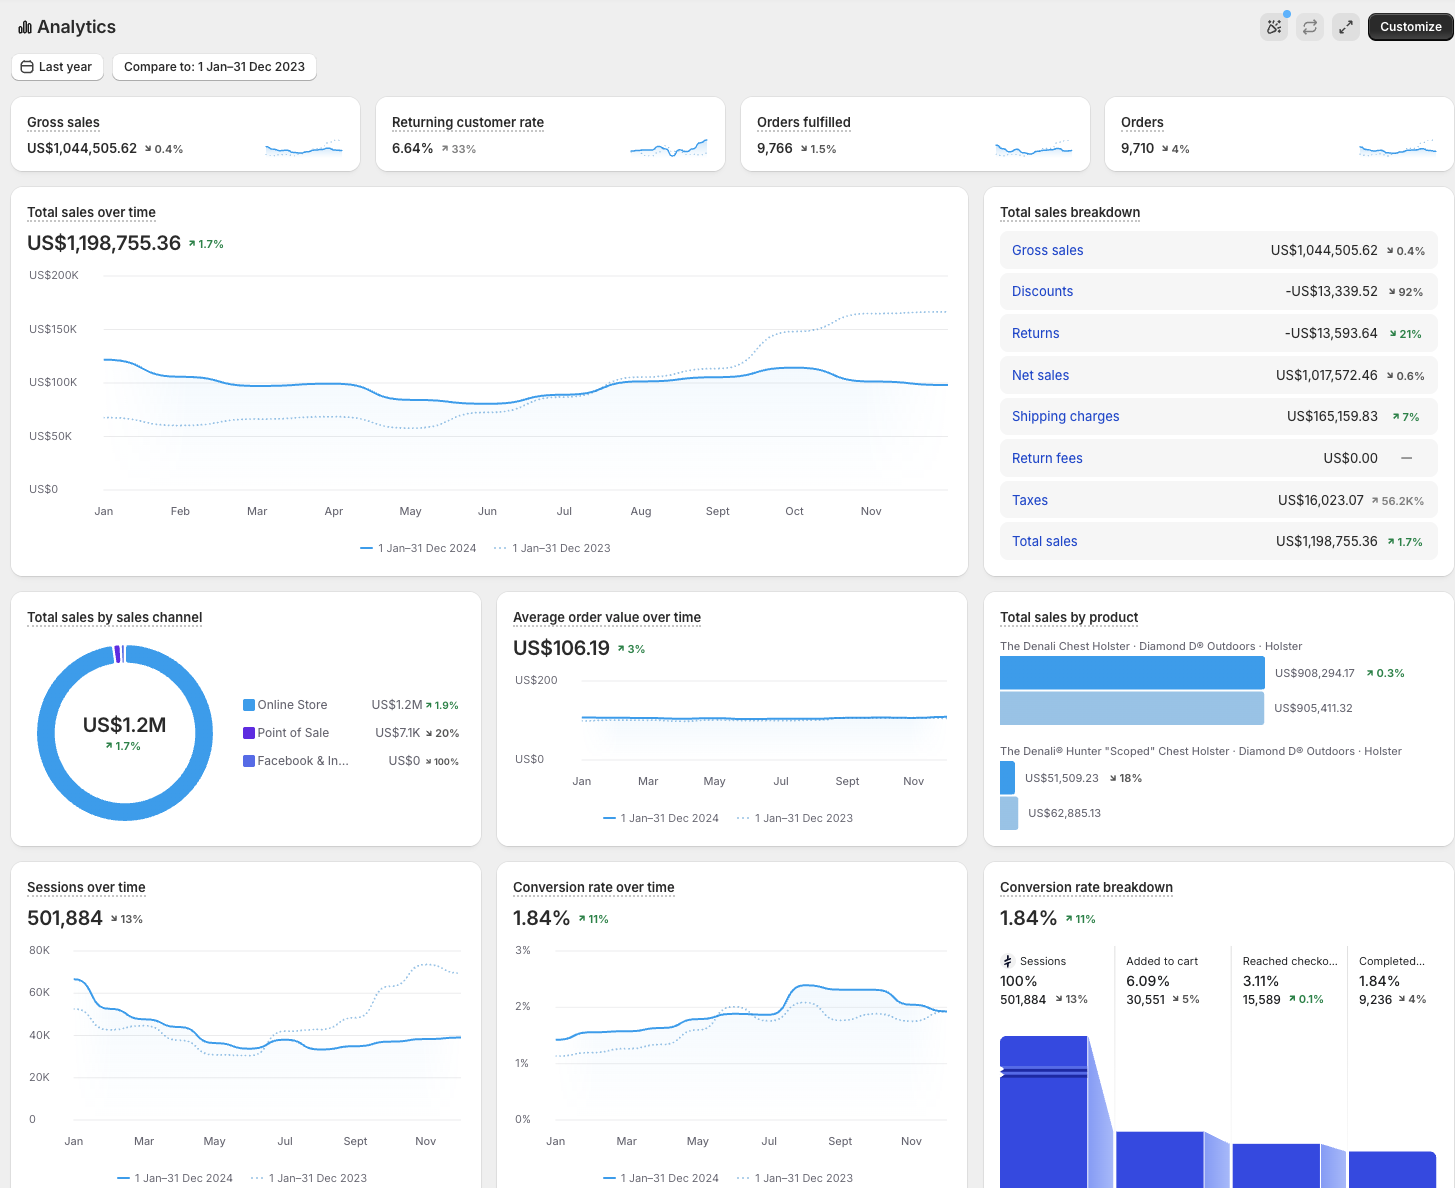Open the Returning customer rate card
This screenshot has width=1455, height=1188.
pos(550,134)
